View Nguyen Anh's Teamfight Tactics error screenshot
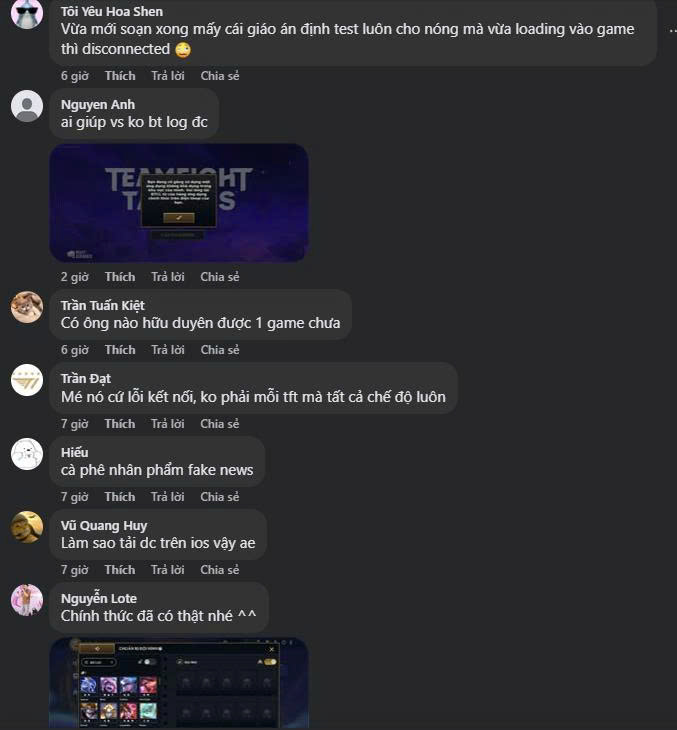 (x=179, y=203)
